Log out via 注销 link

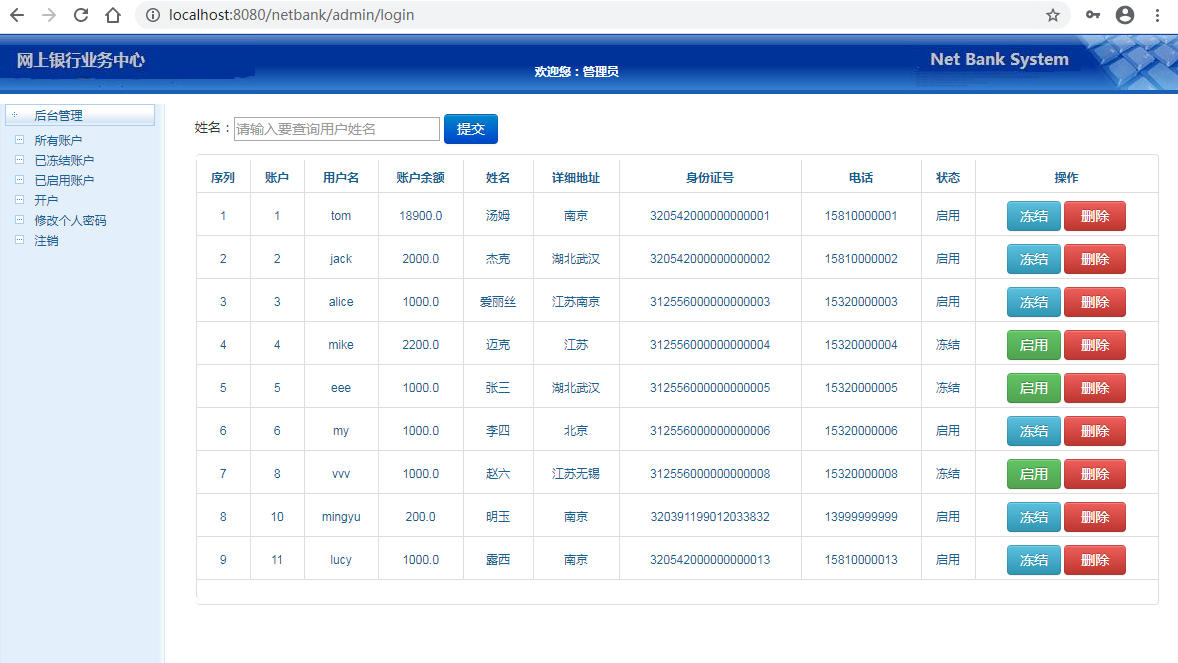pyautogui.click(x=47, y=239)
